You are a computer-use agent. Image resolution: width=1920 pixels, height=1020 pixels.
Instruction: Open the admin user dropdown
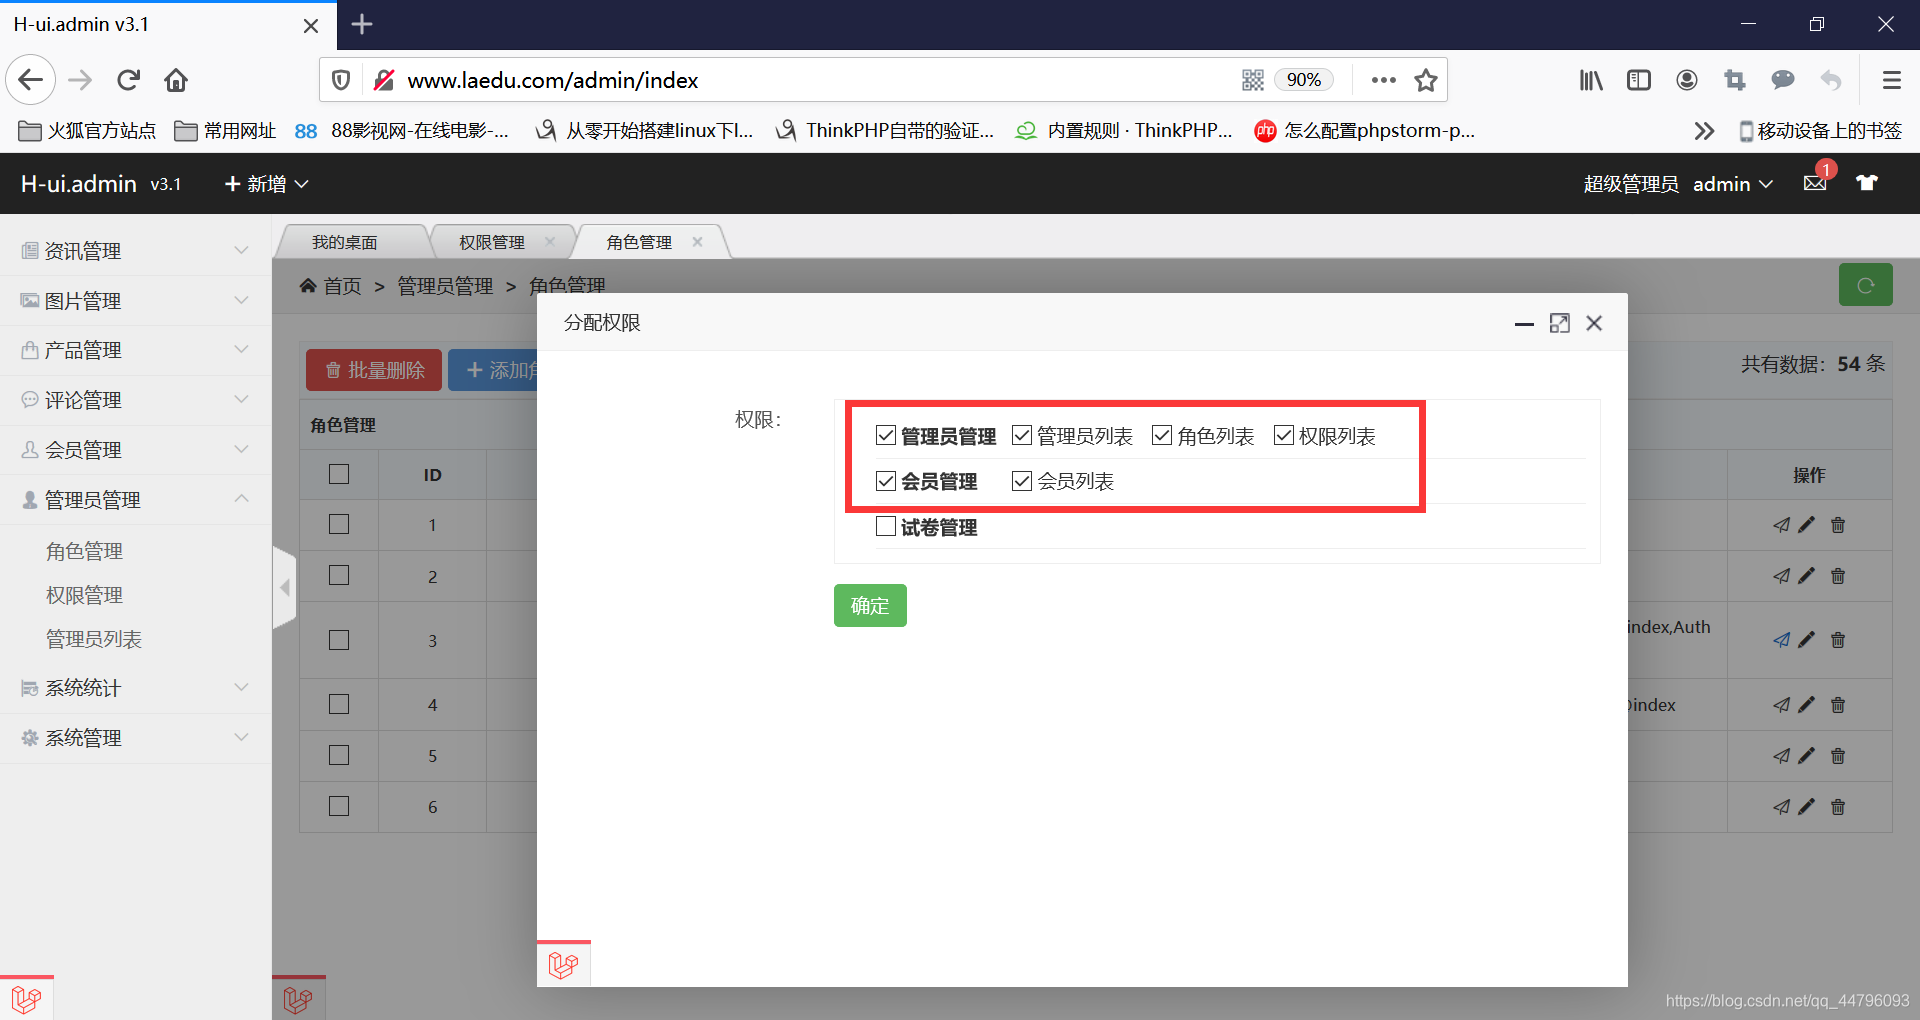(x=1732, y=184)
